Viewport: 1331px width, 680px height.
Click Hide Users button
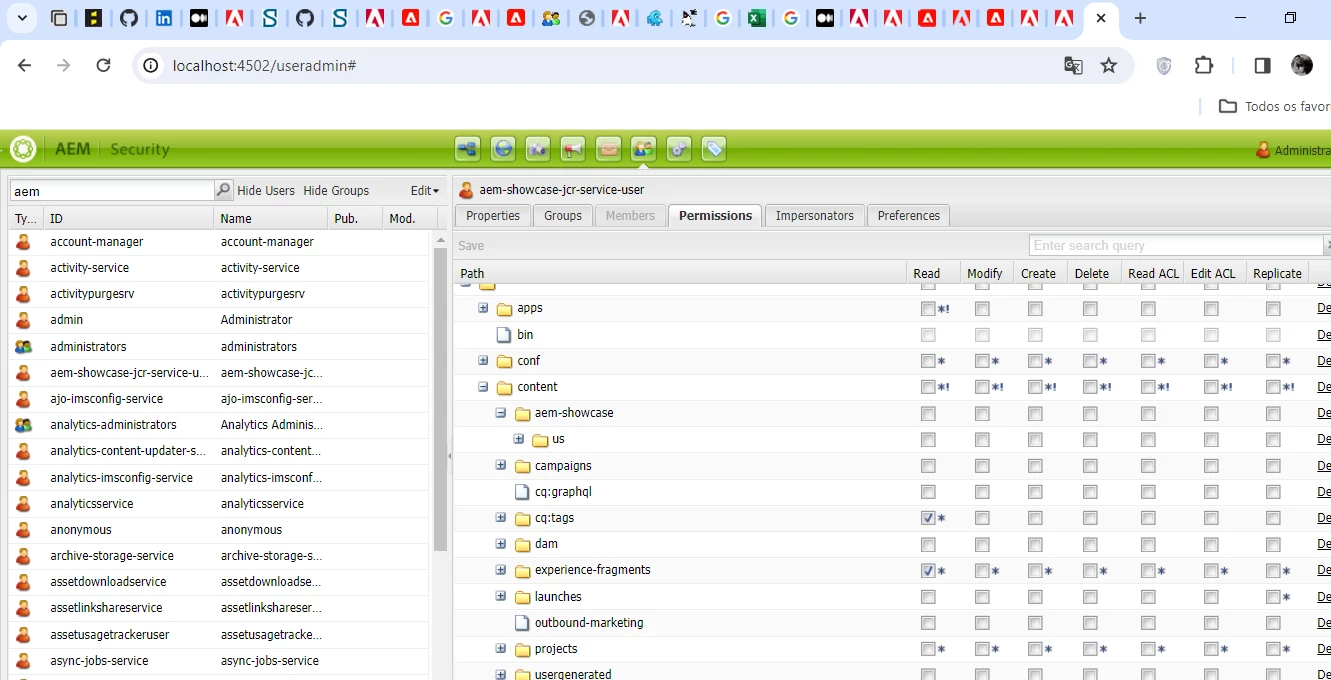click(x=266, y=190)
